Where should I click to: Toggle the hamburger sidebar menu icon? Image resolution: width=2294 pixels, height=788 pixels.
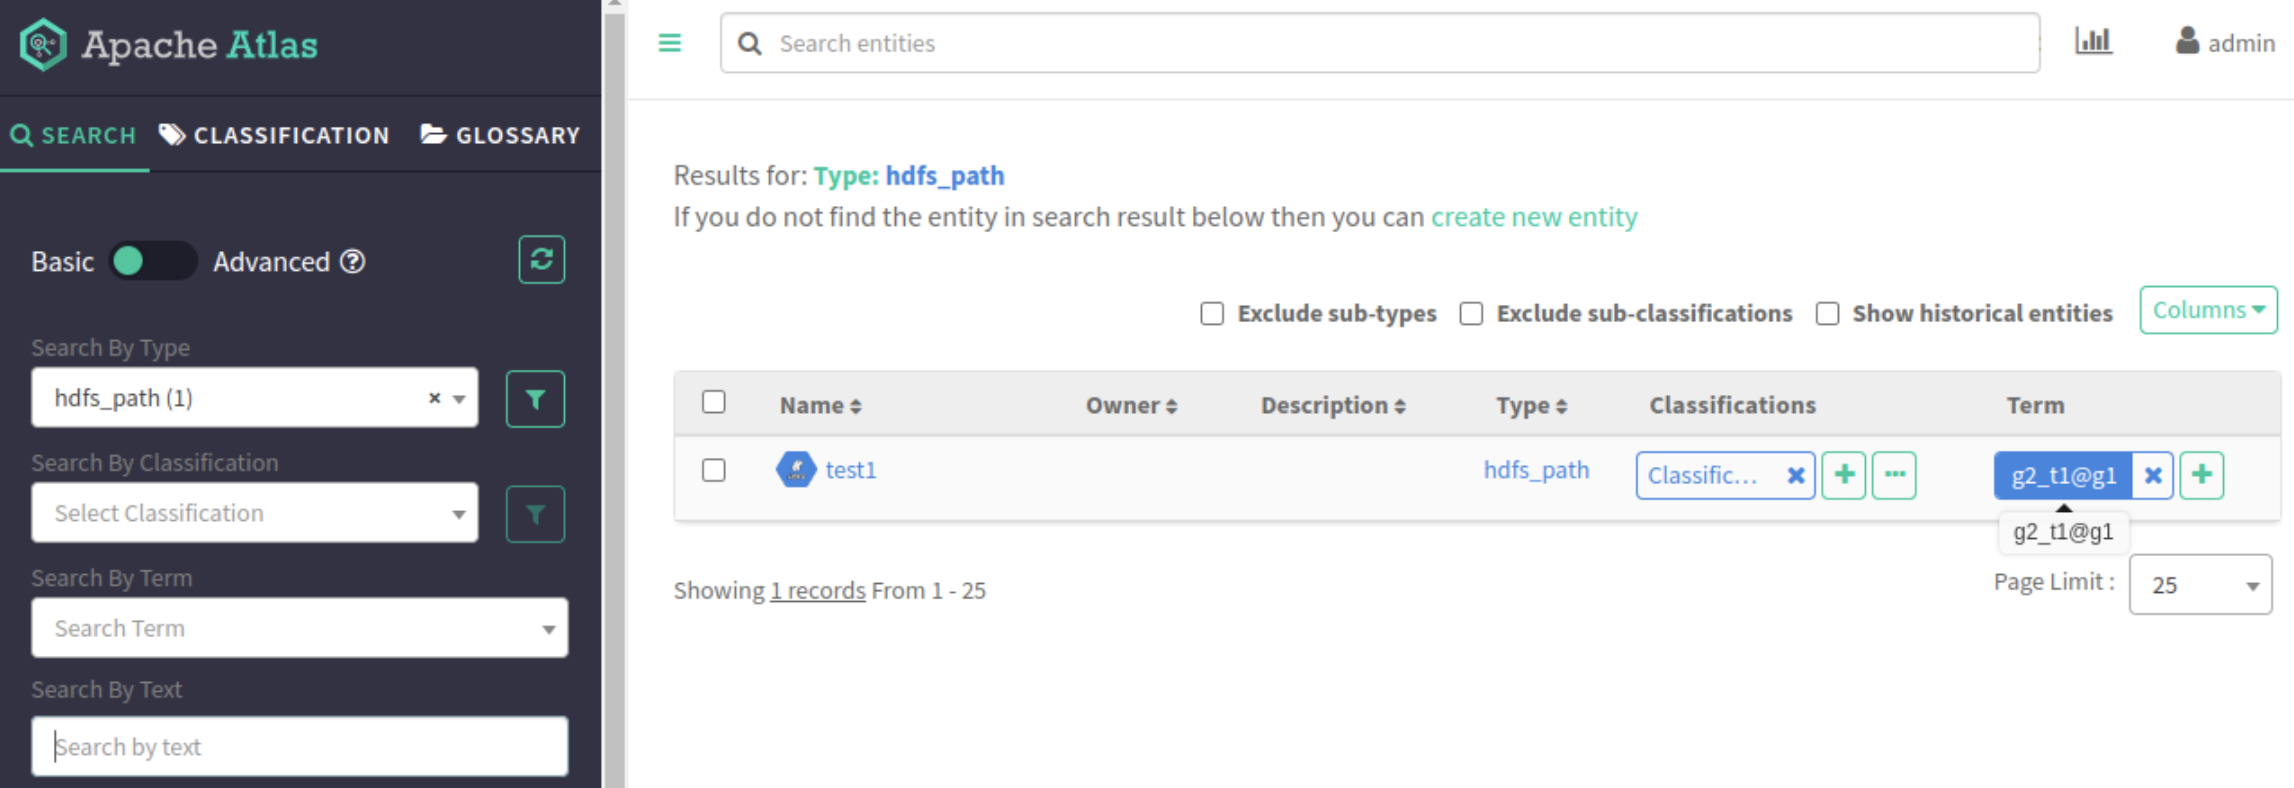pos(670,43)
